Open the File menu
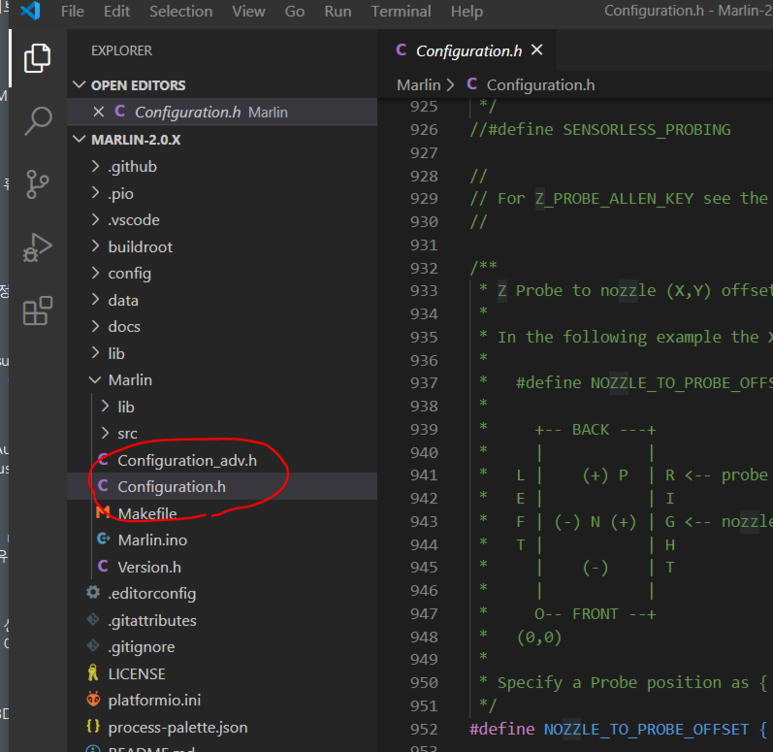Viewport: 773px width, 752px height. point(72,11)
